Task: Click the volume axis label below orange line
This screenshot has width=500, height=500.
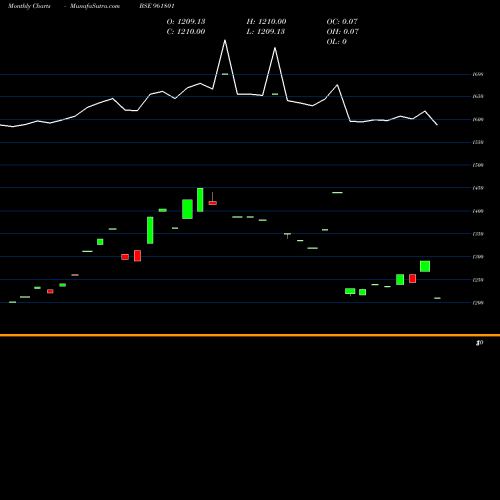Action: (480, 343)
